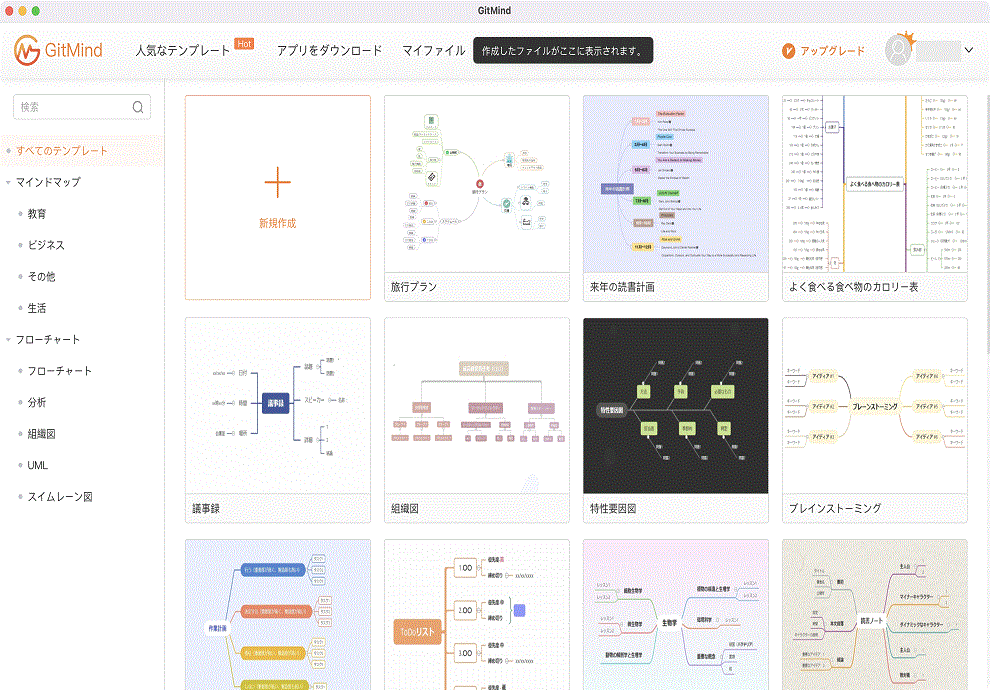Viewport: 990px width, 690px height.
Task: Click the 旅行プラン caption text
Action: (414, 287)
